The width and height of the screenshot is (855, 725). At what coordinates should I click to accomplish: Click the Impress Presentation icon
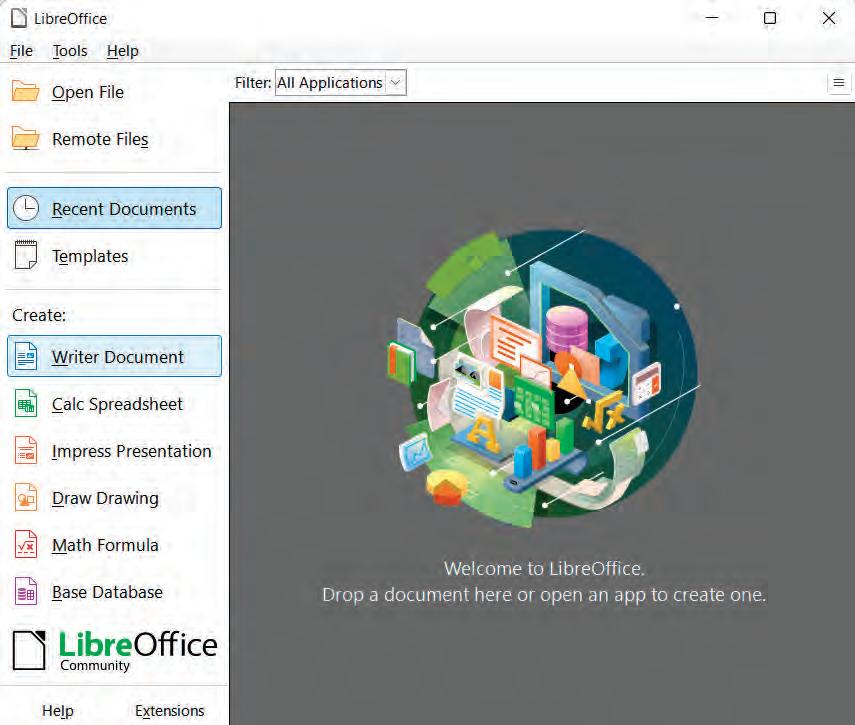26,451
